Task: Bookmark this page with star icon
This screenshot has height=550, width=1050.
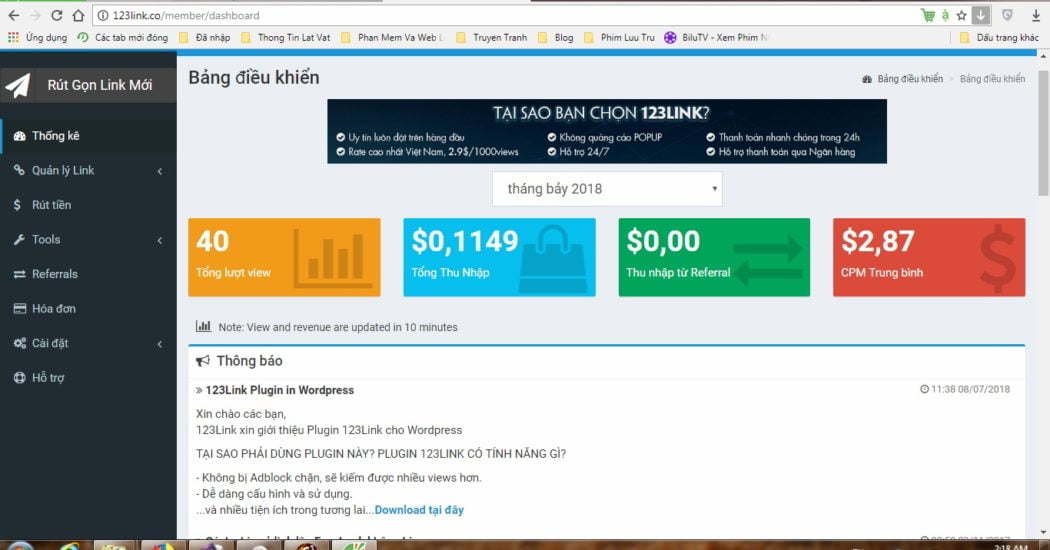Action: 962,15
